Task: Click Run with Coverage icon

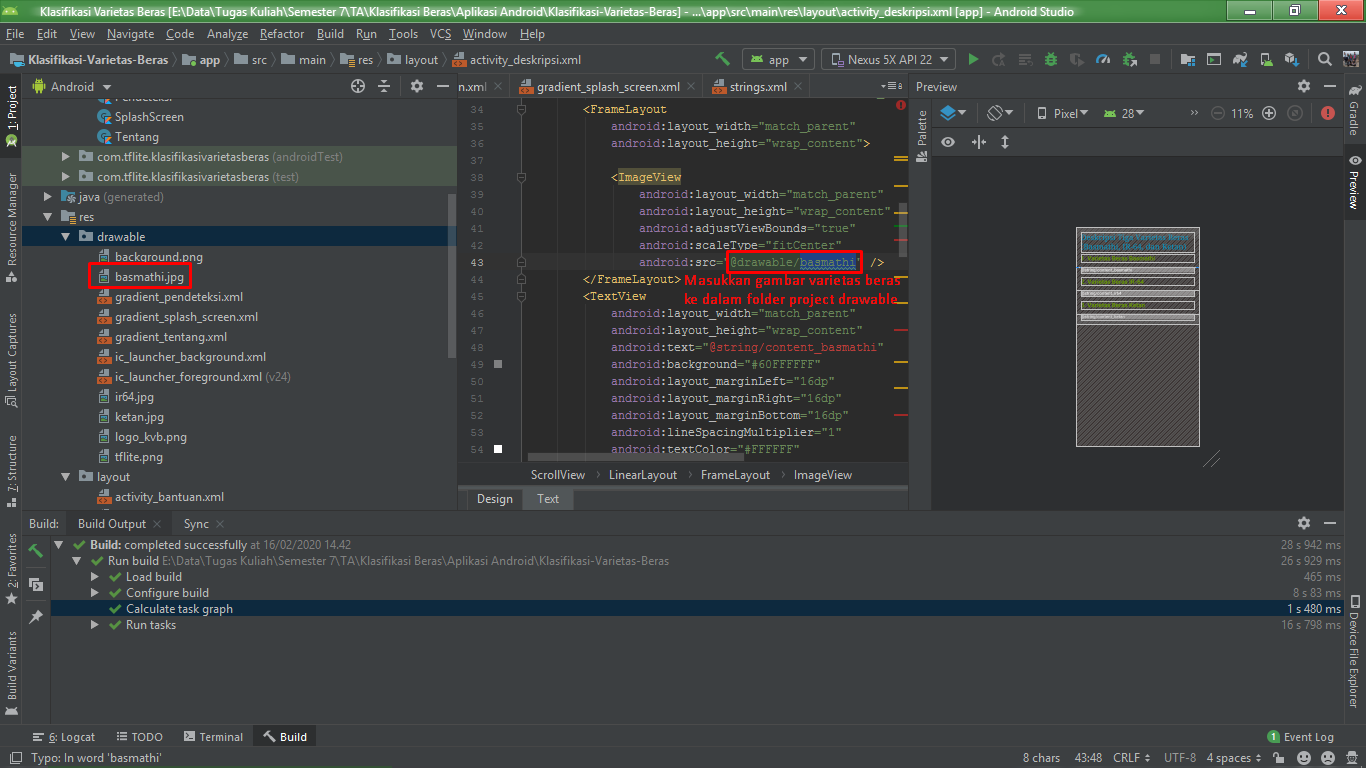Action: pos(1077,59)
